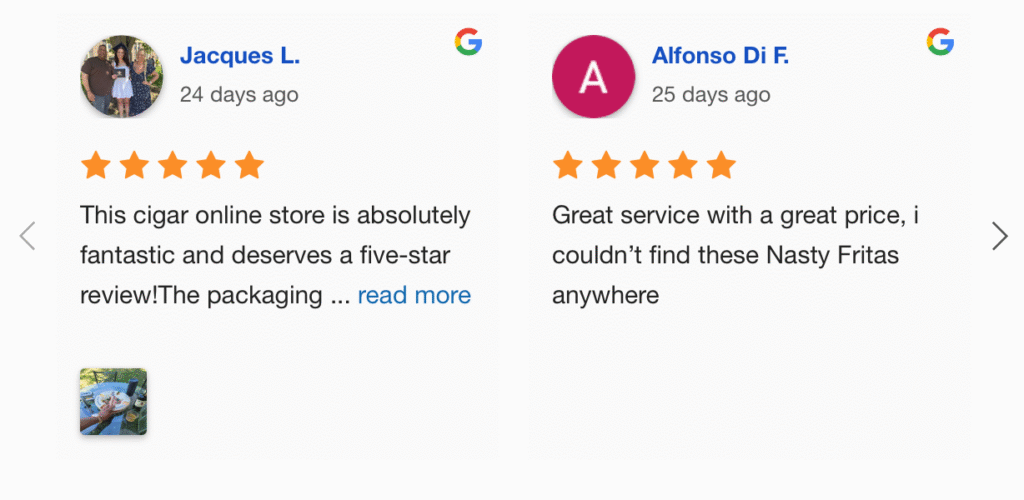Click last star of Alfonso's rating
1024x500 pixels.
720,165
